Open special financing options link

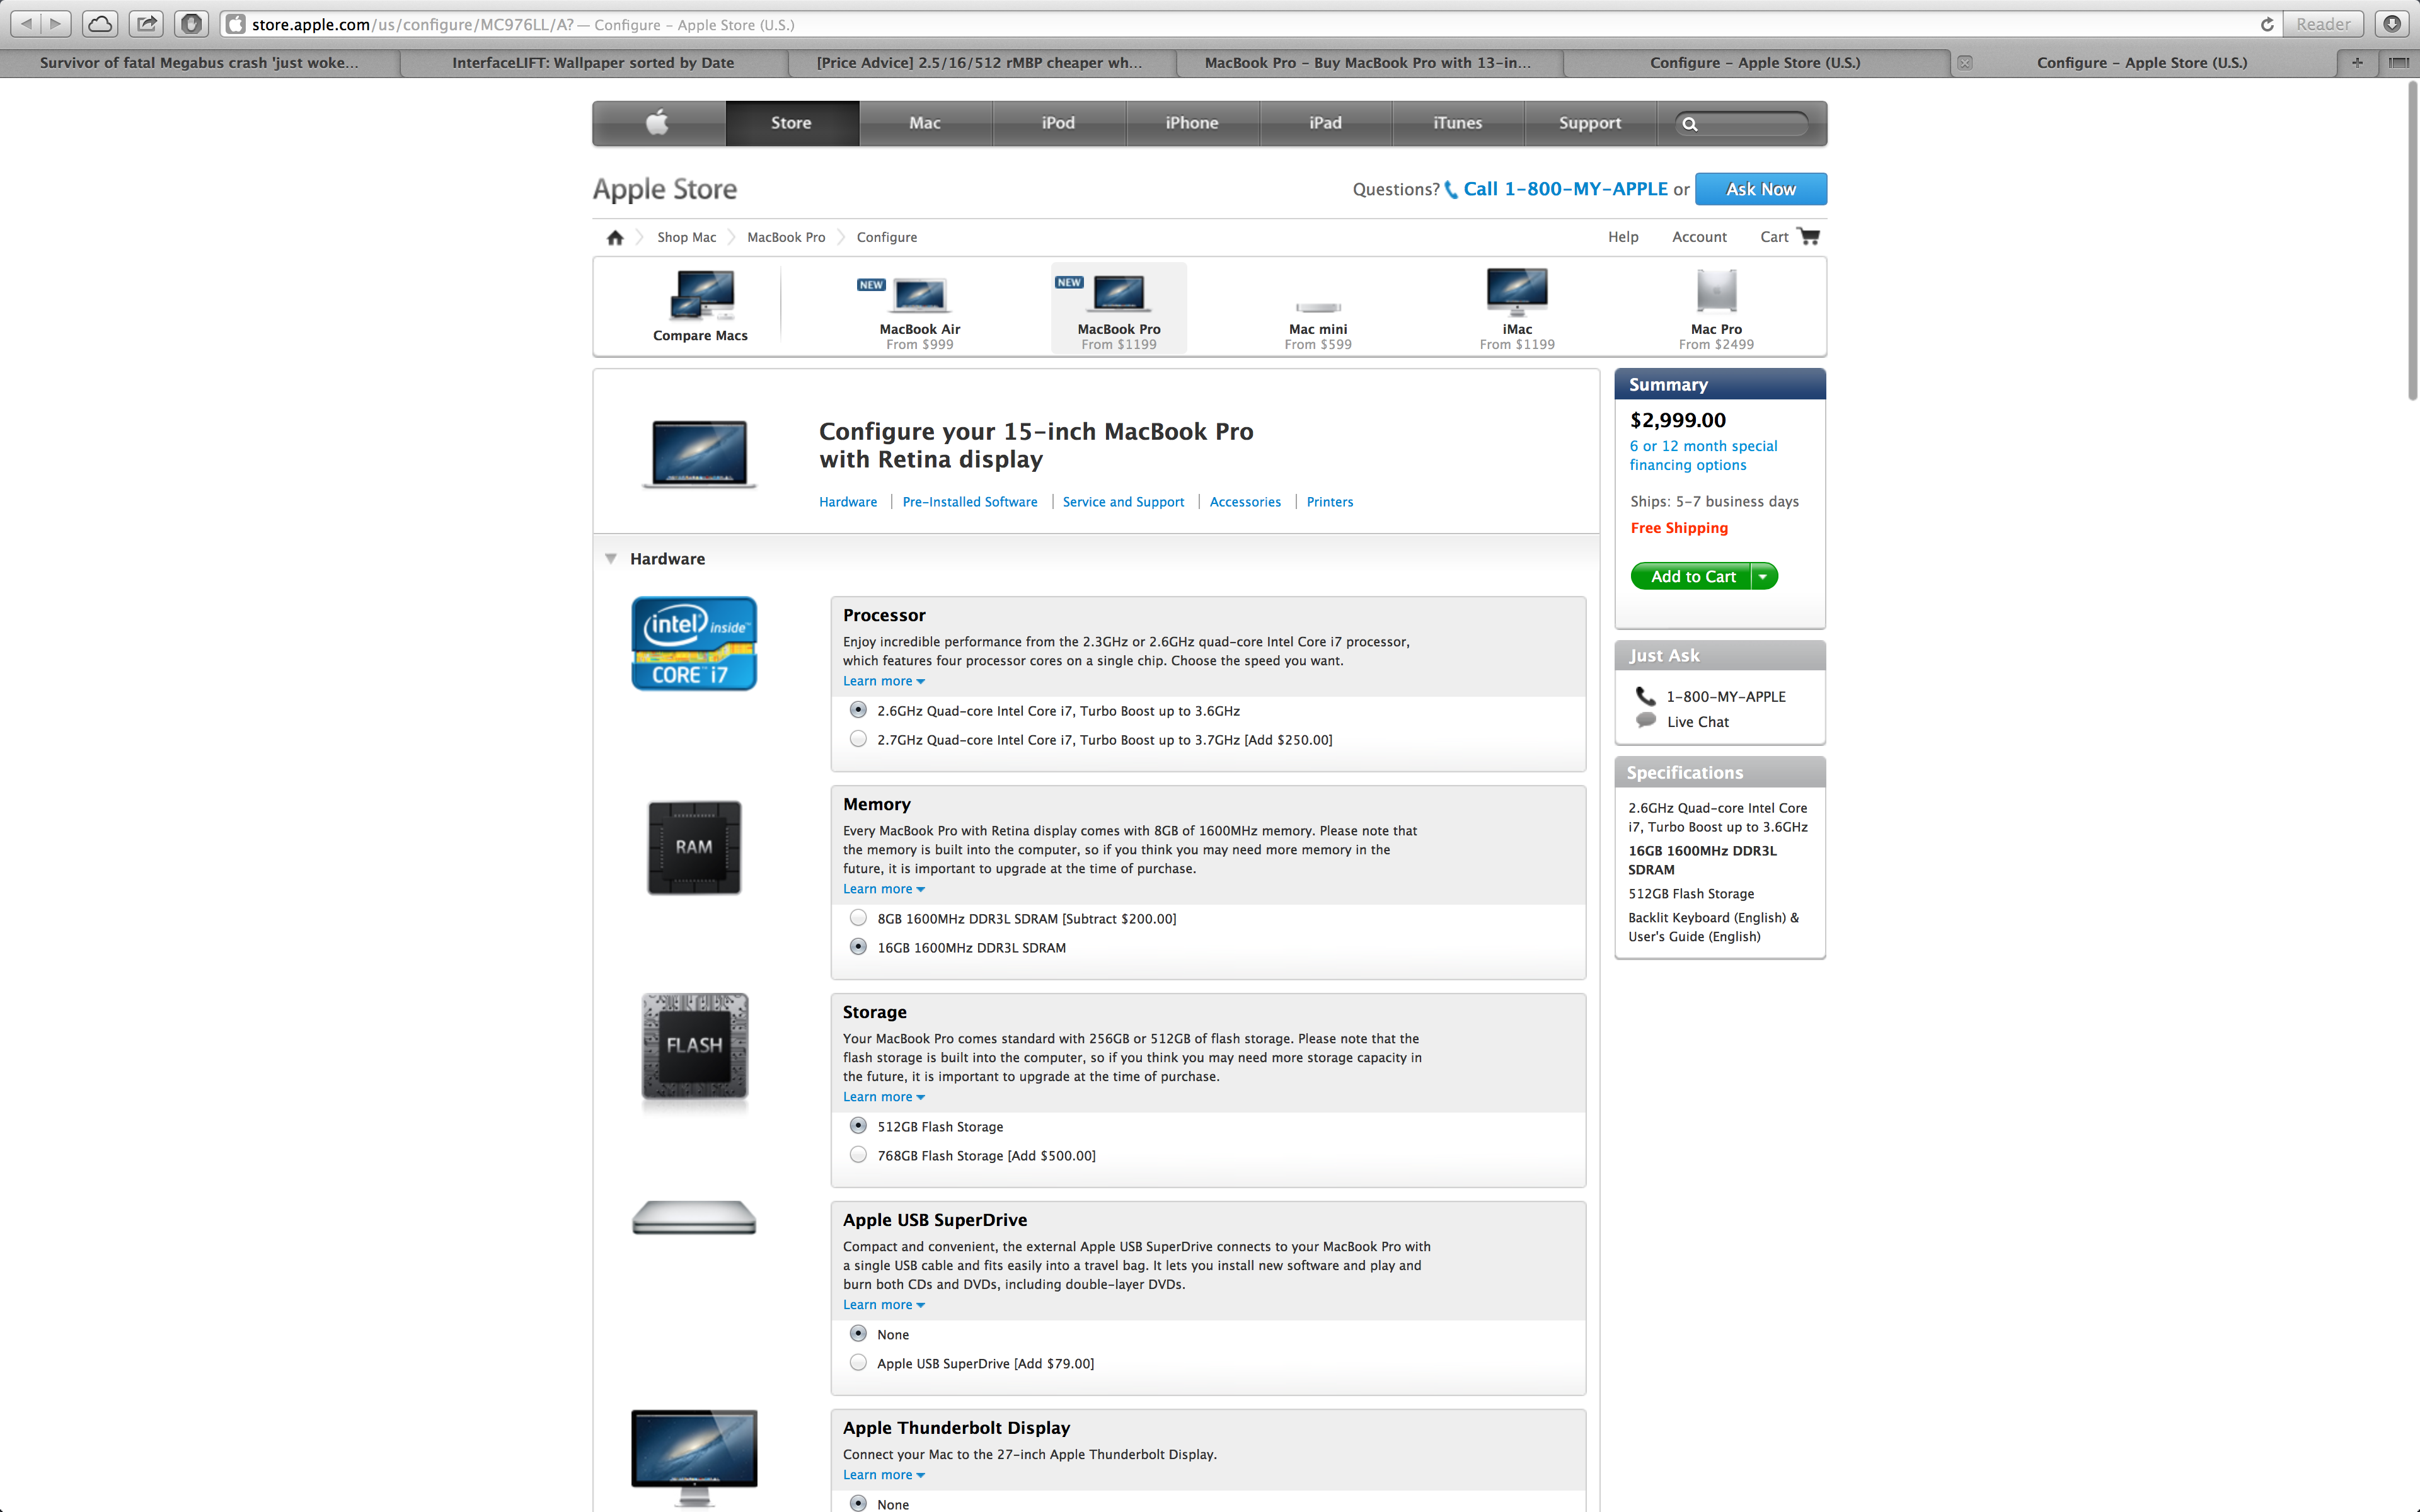[x=1703, y=455]
